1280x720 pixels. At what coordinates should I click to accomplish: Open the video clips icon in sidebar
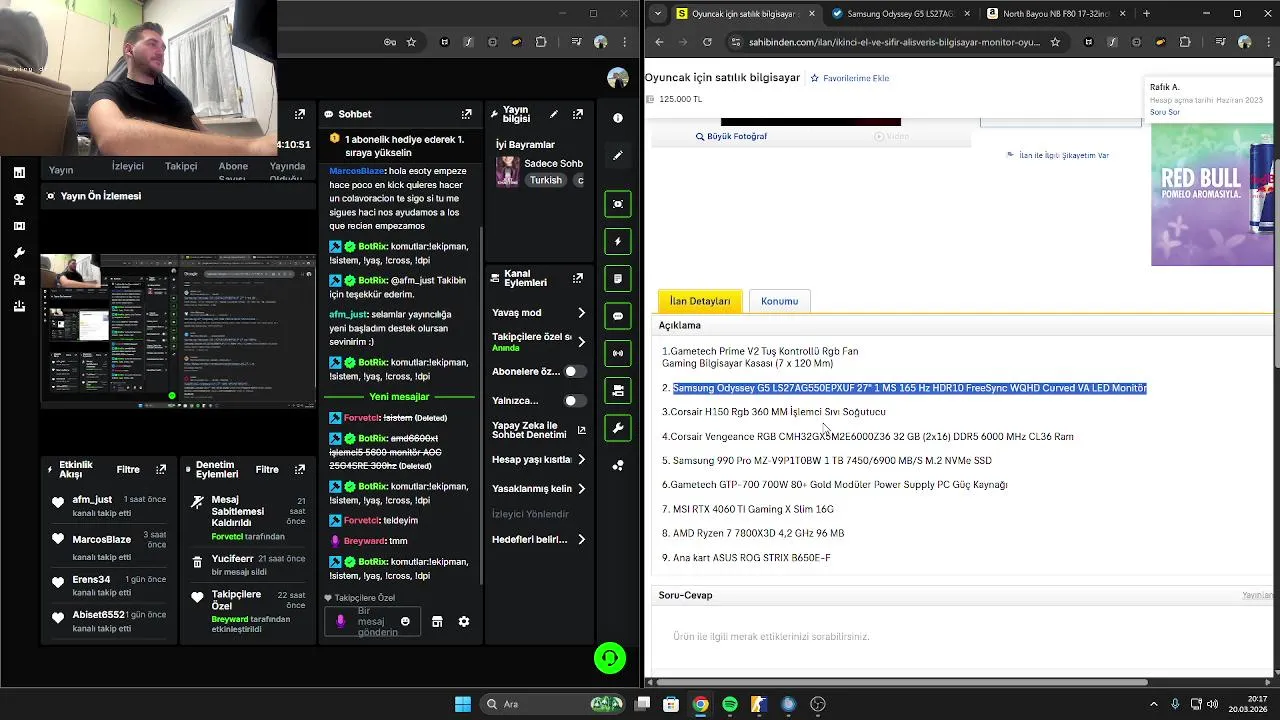pyautogui.click(x=19, y=226)
